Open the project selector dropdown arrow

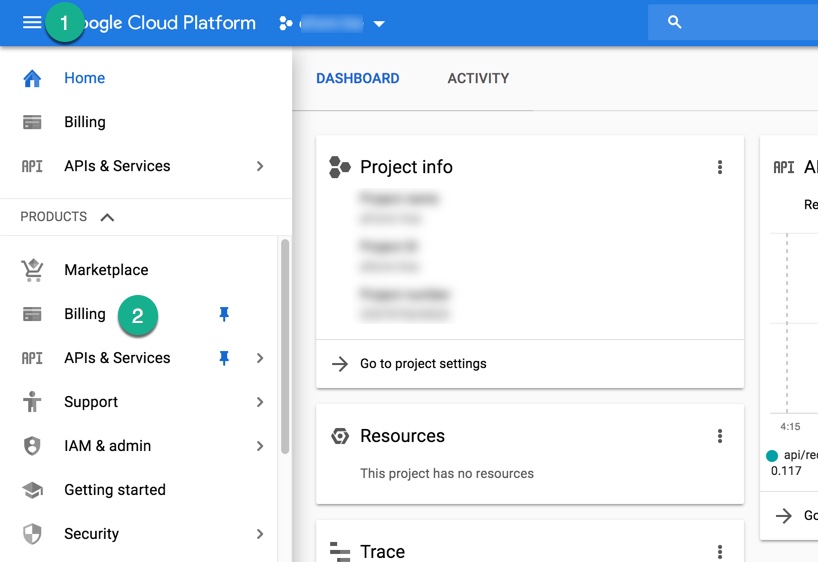pyautogui.click(x=379, y=24)
